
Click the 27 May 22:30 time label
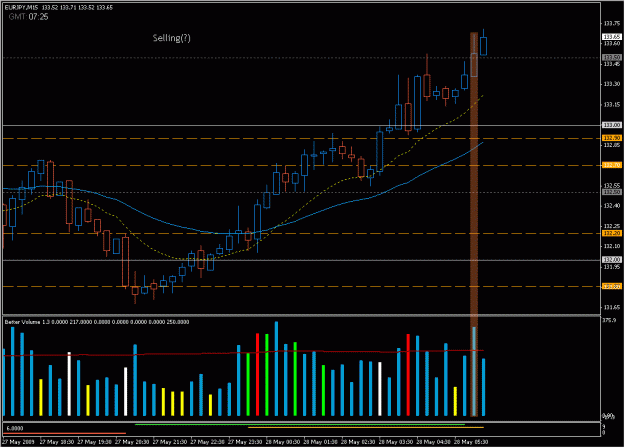tap(207, 442)
